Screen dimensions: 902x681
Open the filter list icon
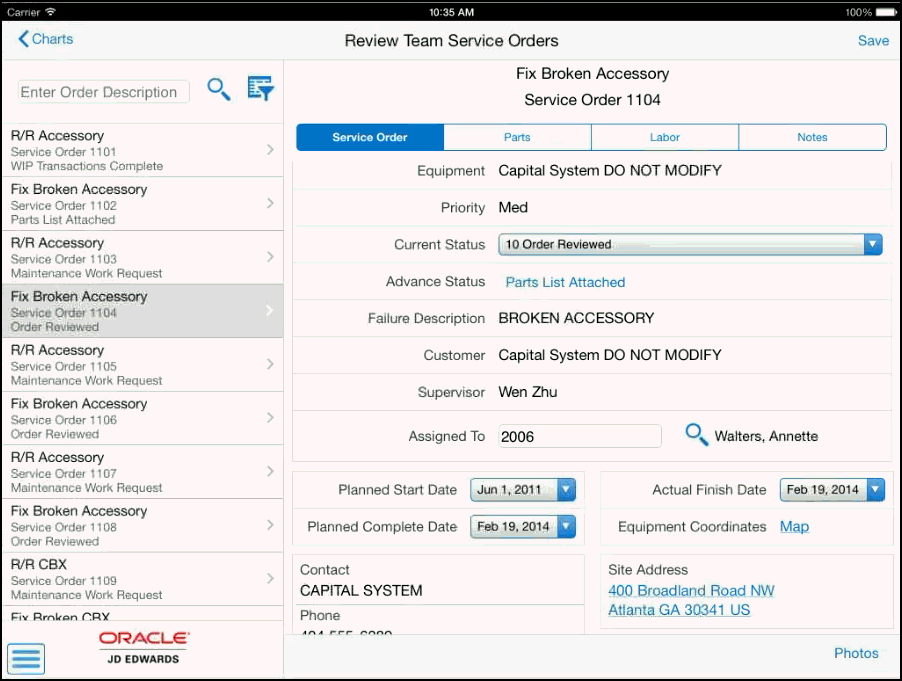point(260,89)
